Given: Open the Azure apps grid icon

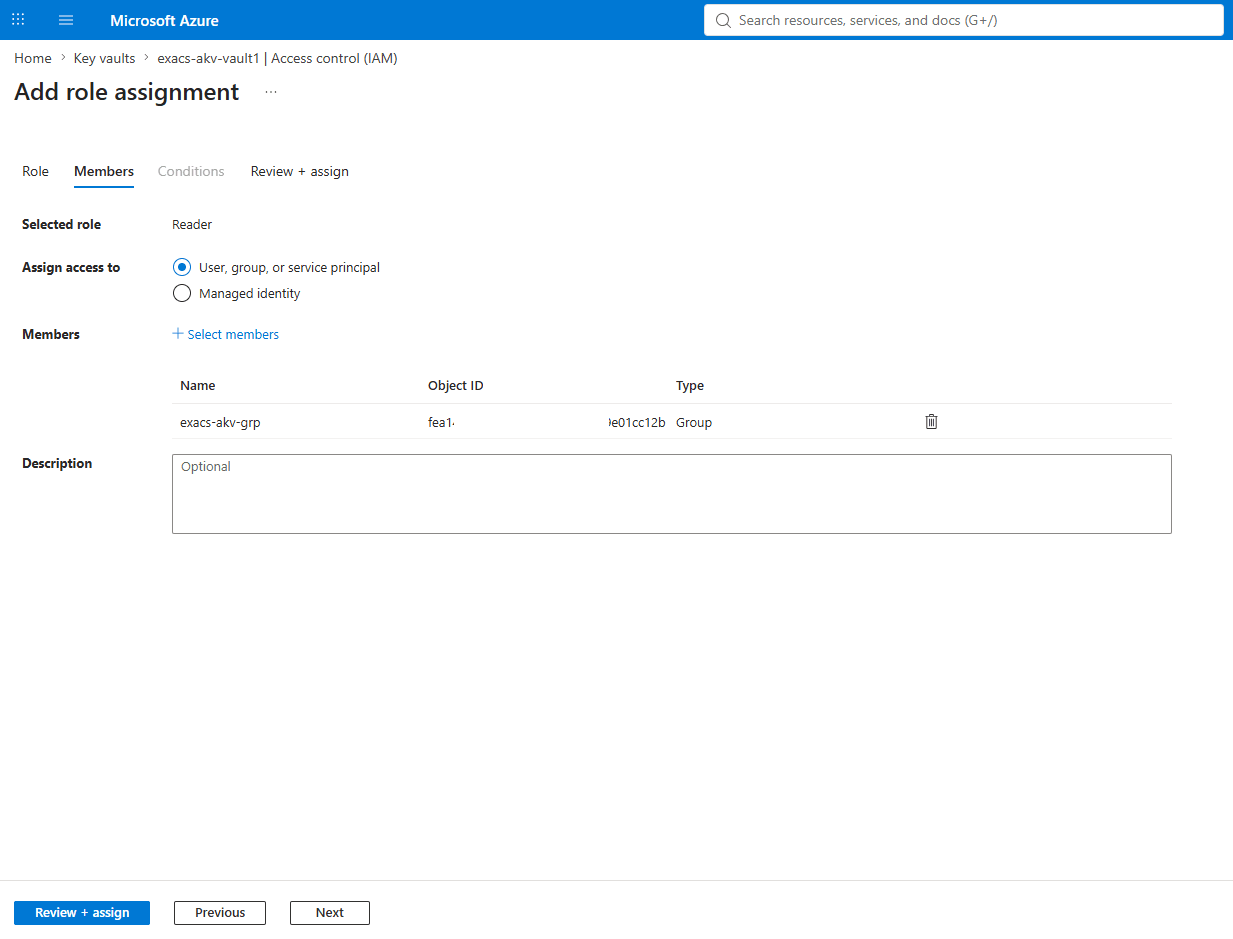Looking at the screenshot, I should tap(18, 20).
